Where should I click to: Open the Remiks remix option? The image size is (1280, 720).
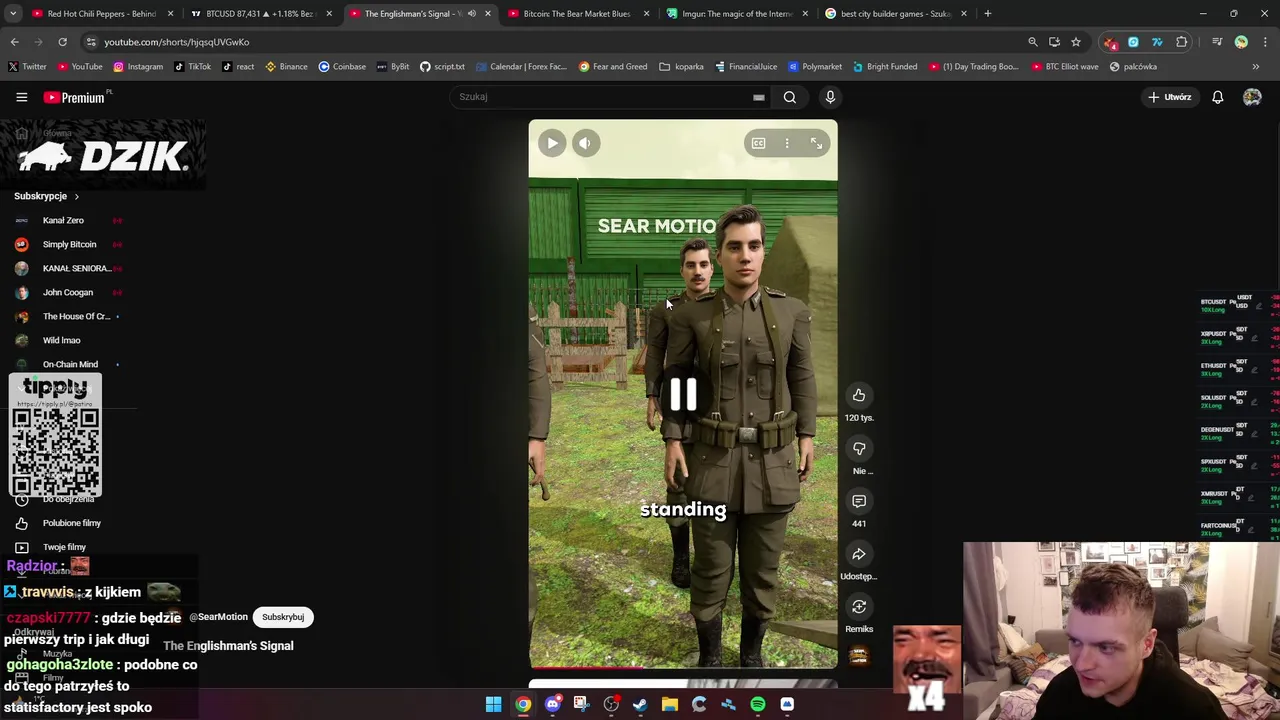tap(859, 607)
